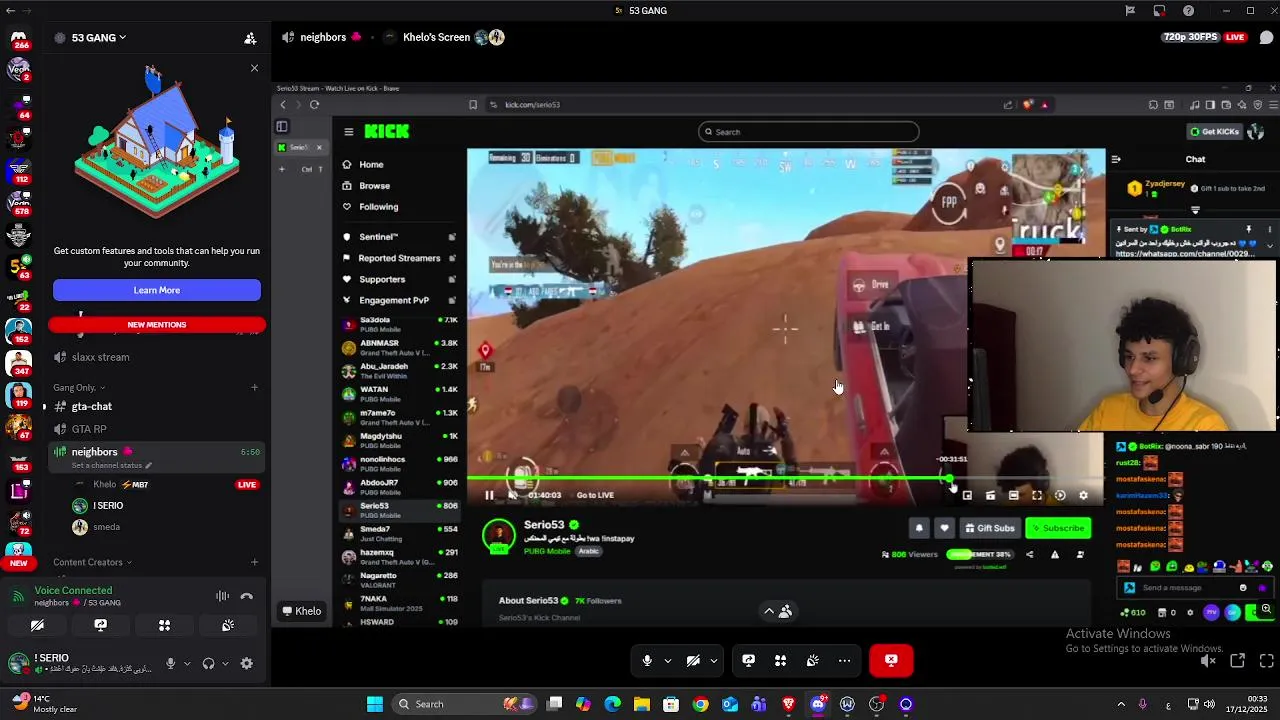This screenshot has height=720, width=1280.
Task: Show voice channel chat bubble icon
Action: 1266,38
